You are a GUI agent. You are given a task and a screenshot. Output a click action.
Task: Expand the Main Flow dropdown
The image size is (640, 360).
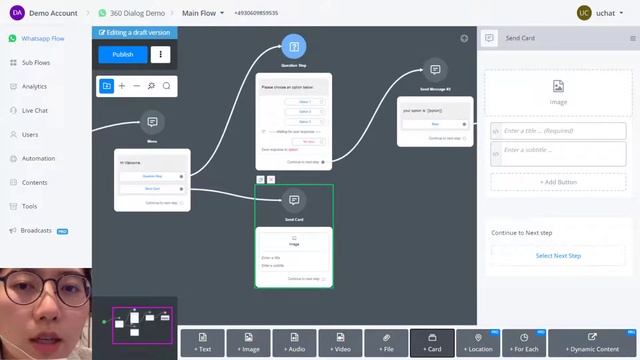pyautogui.click(x=203, y=13)
